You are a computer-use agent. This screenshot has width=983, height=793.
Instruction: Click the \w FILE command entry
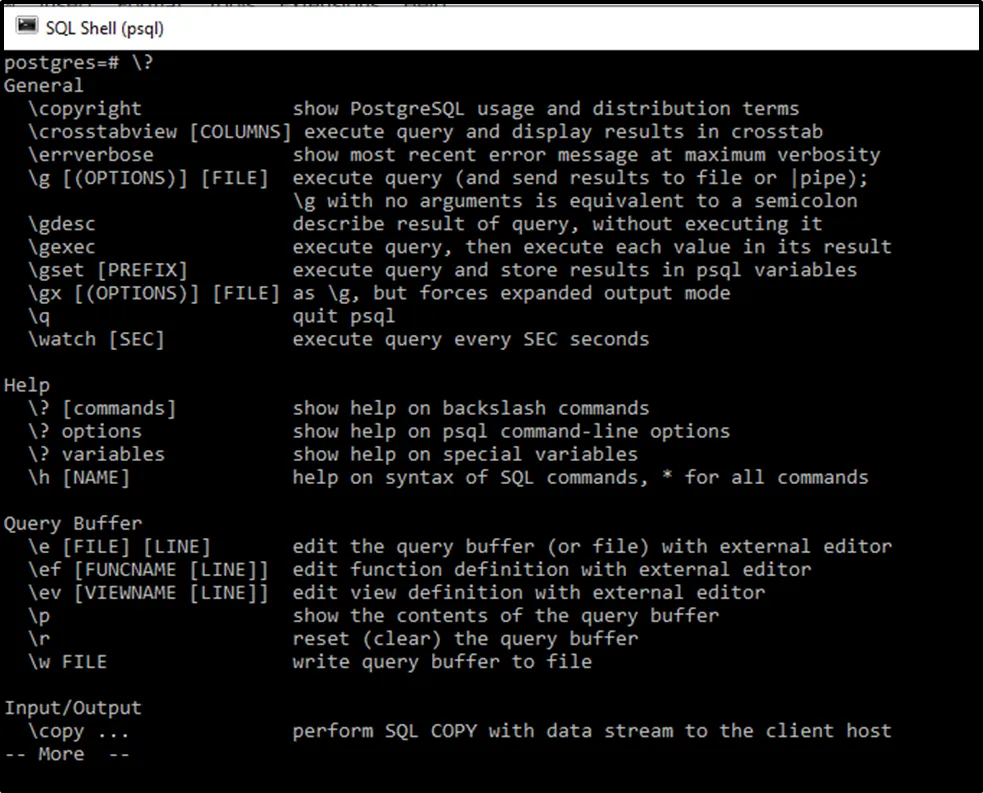click(x=68, y=661)
